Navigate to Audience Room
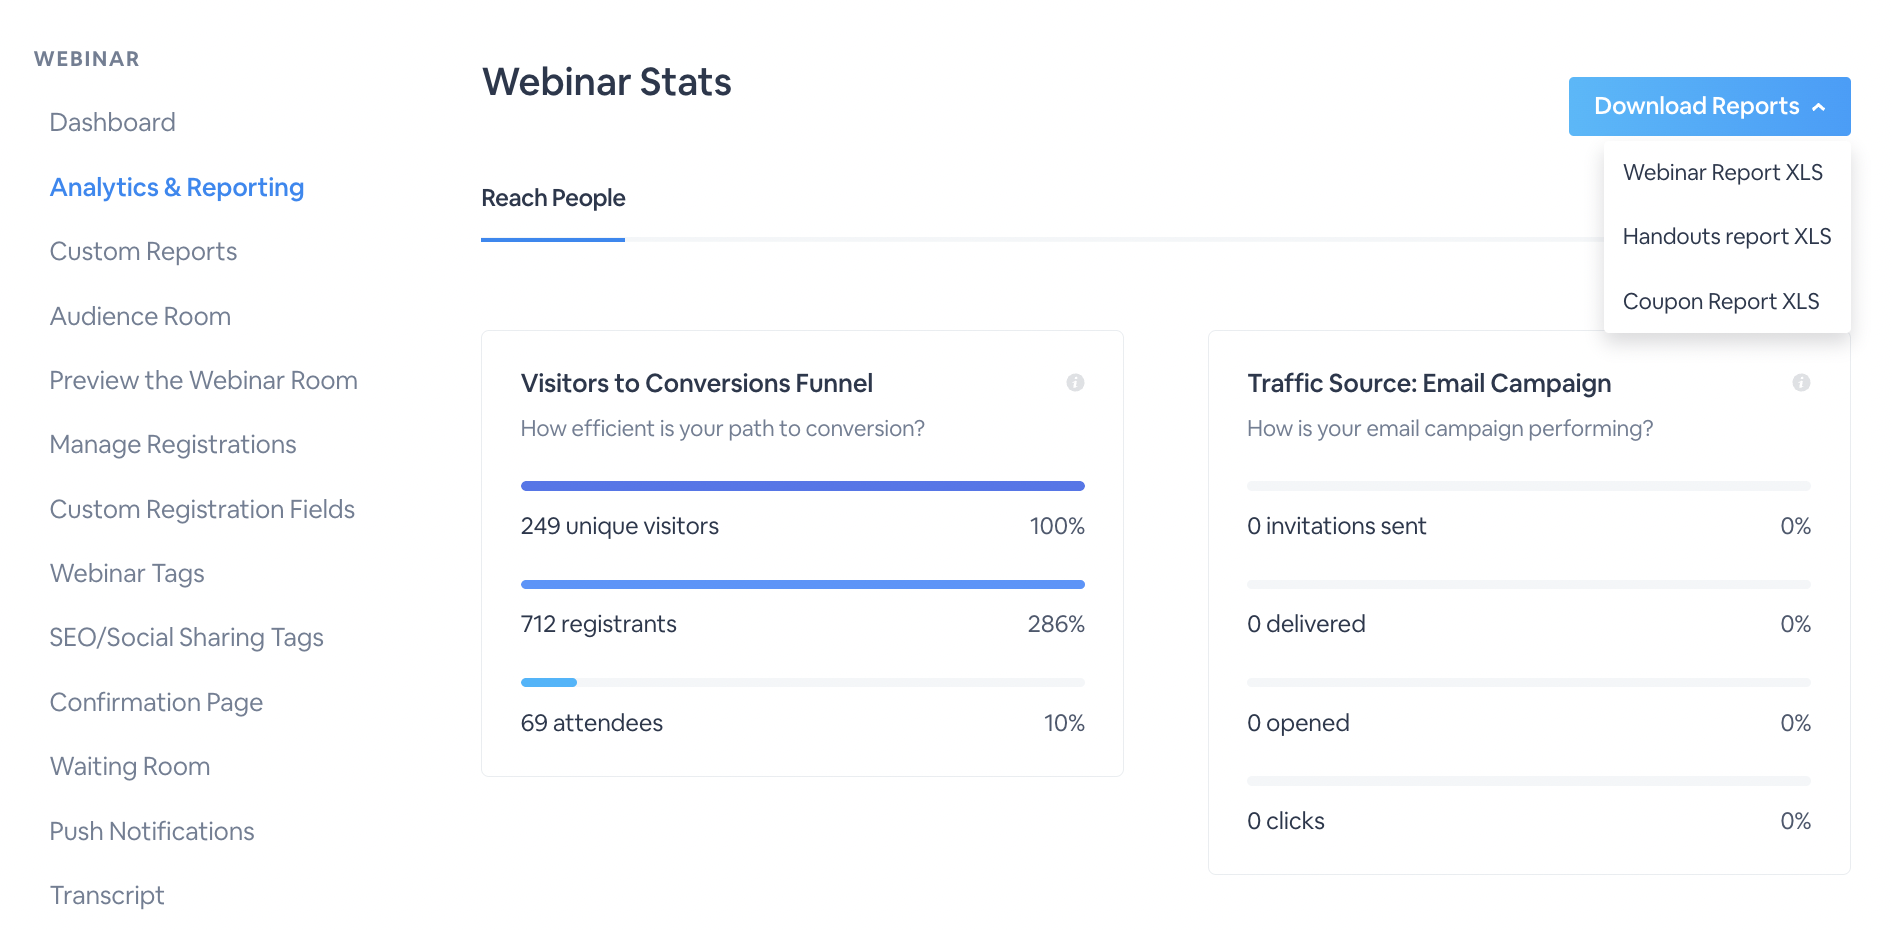1892x930 pixels. click(x=140, y=316)
